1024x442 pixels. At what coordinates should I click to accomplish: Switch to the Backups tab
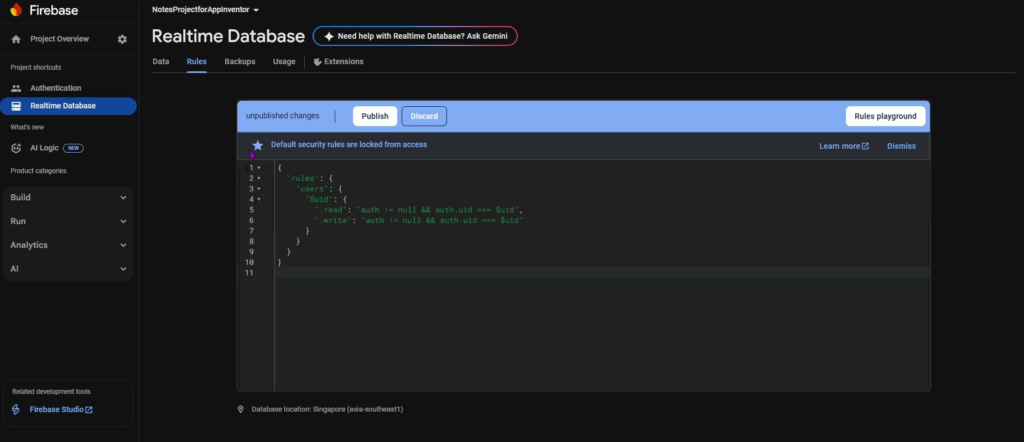pos(239,61)
